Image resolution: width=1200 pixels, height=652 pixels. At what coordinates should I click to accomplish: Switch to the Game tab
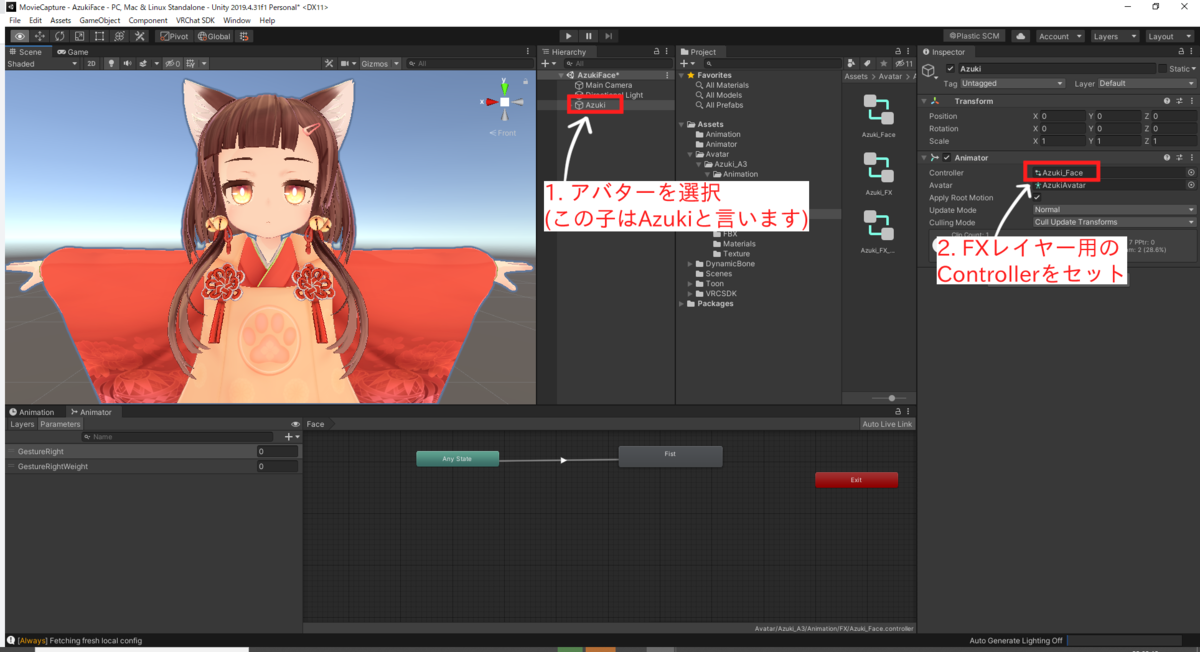(73, 51)
